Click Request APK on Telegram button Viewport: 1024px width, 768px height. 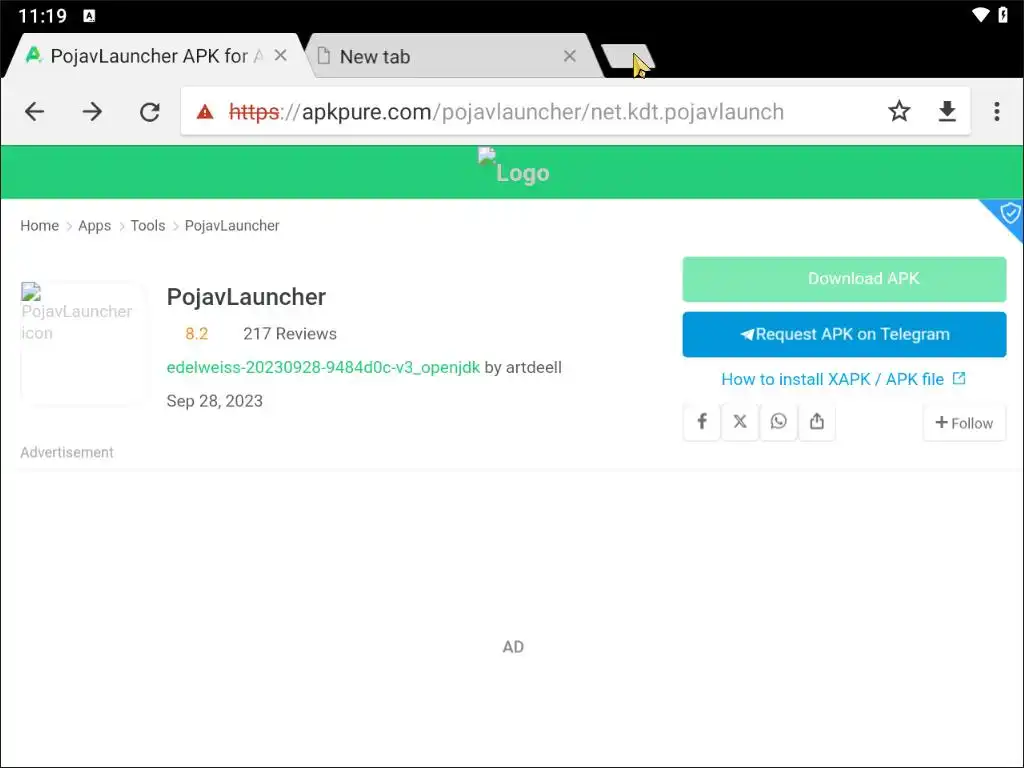click(x=844, y=334)
